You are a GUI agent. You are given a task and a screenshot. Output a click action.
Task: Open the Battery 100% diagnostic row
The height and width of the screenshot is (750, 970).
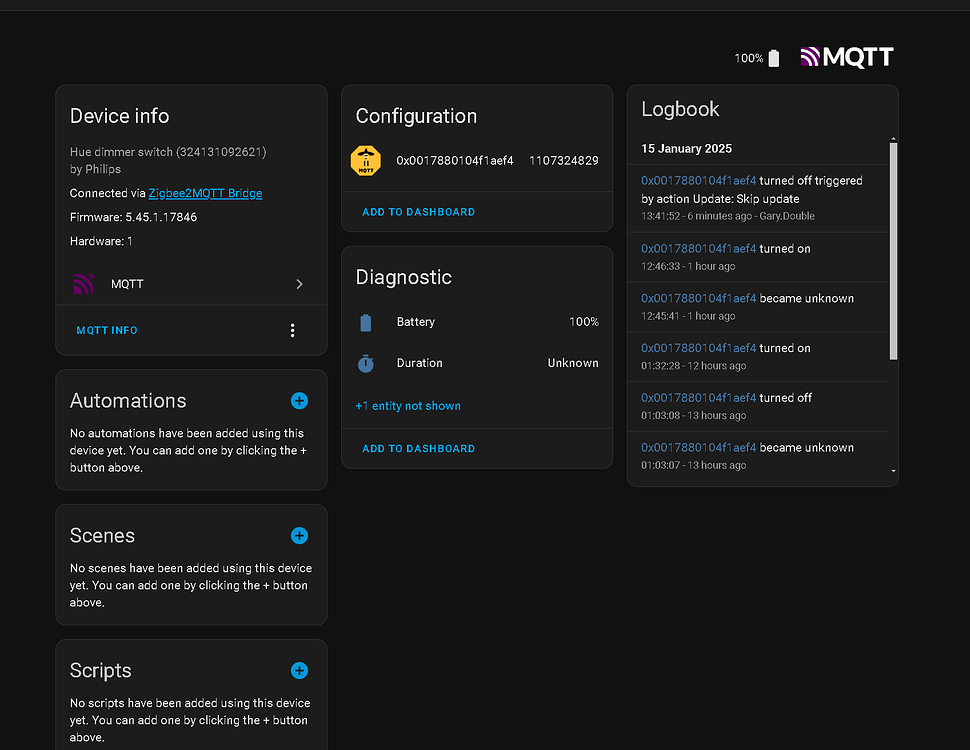[477, 322]
